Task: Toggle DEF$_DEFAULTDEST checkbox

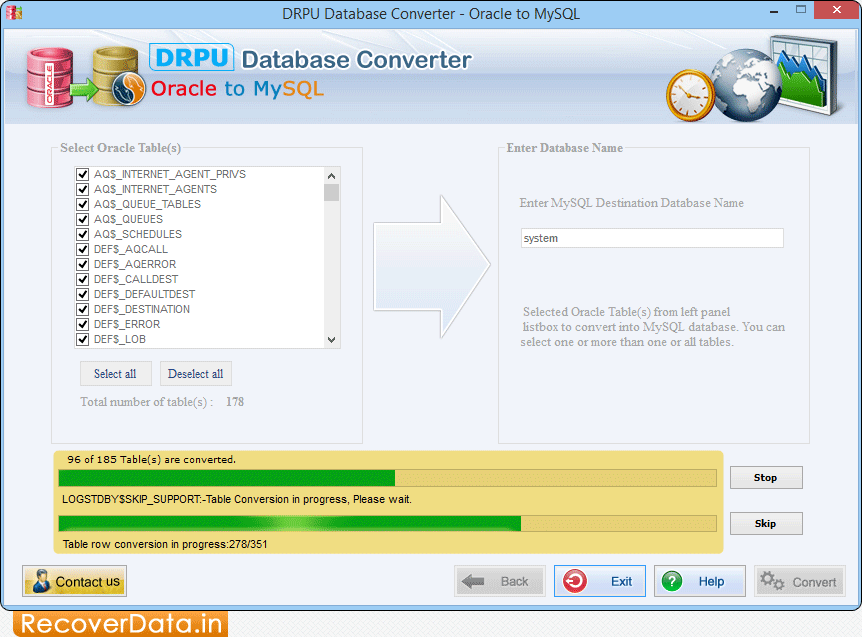Action: (82, 294)
